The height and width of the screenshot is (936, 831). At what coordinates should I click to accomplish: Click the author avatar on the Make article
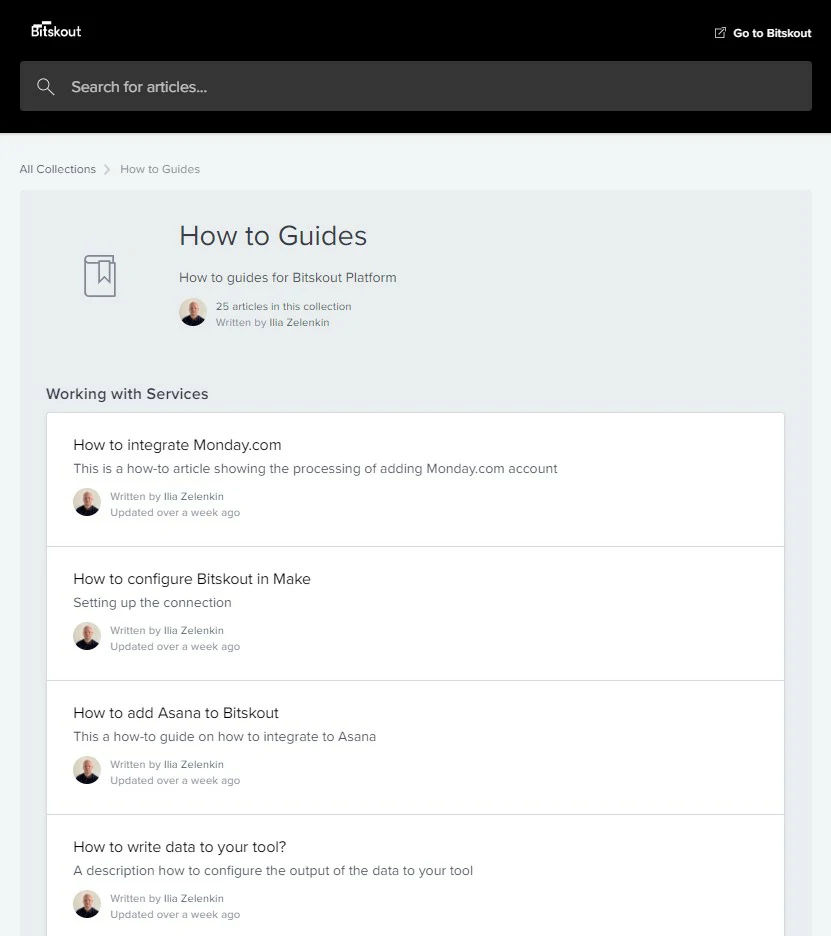(87, 636)
